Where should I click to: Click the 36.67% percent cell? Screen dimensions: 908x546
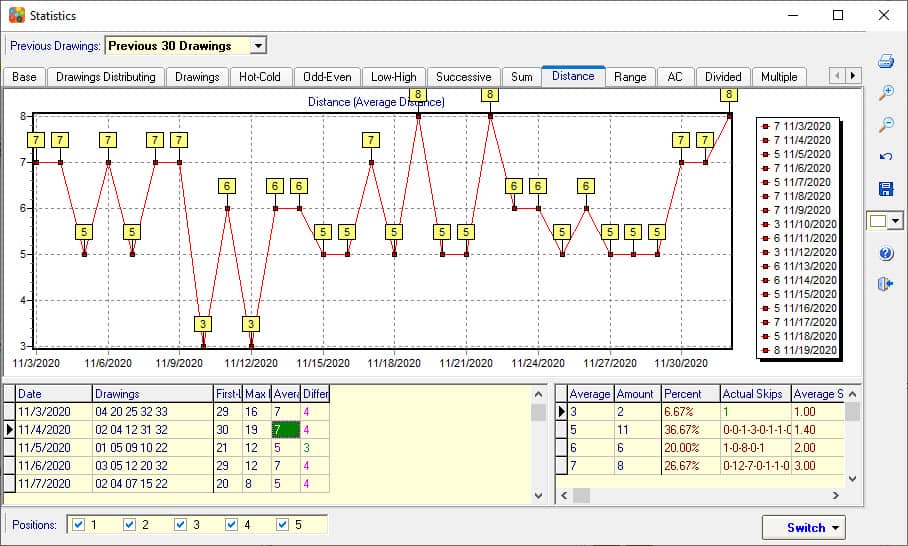(691, 430)
